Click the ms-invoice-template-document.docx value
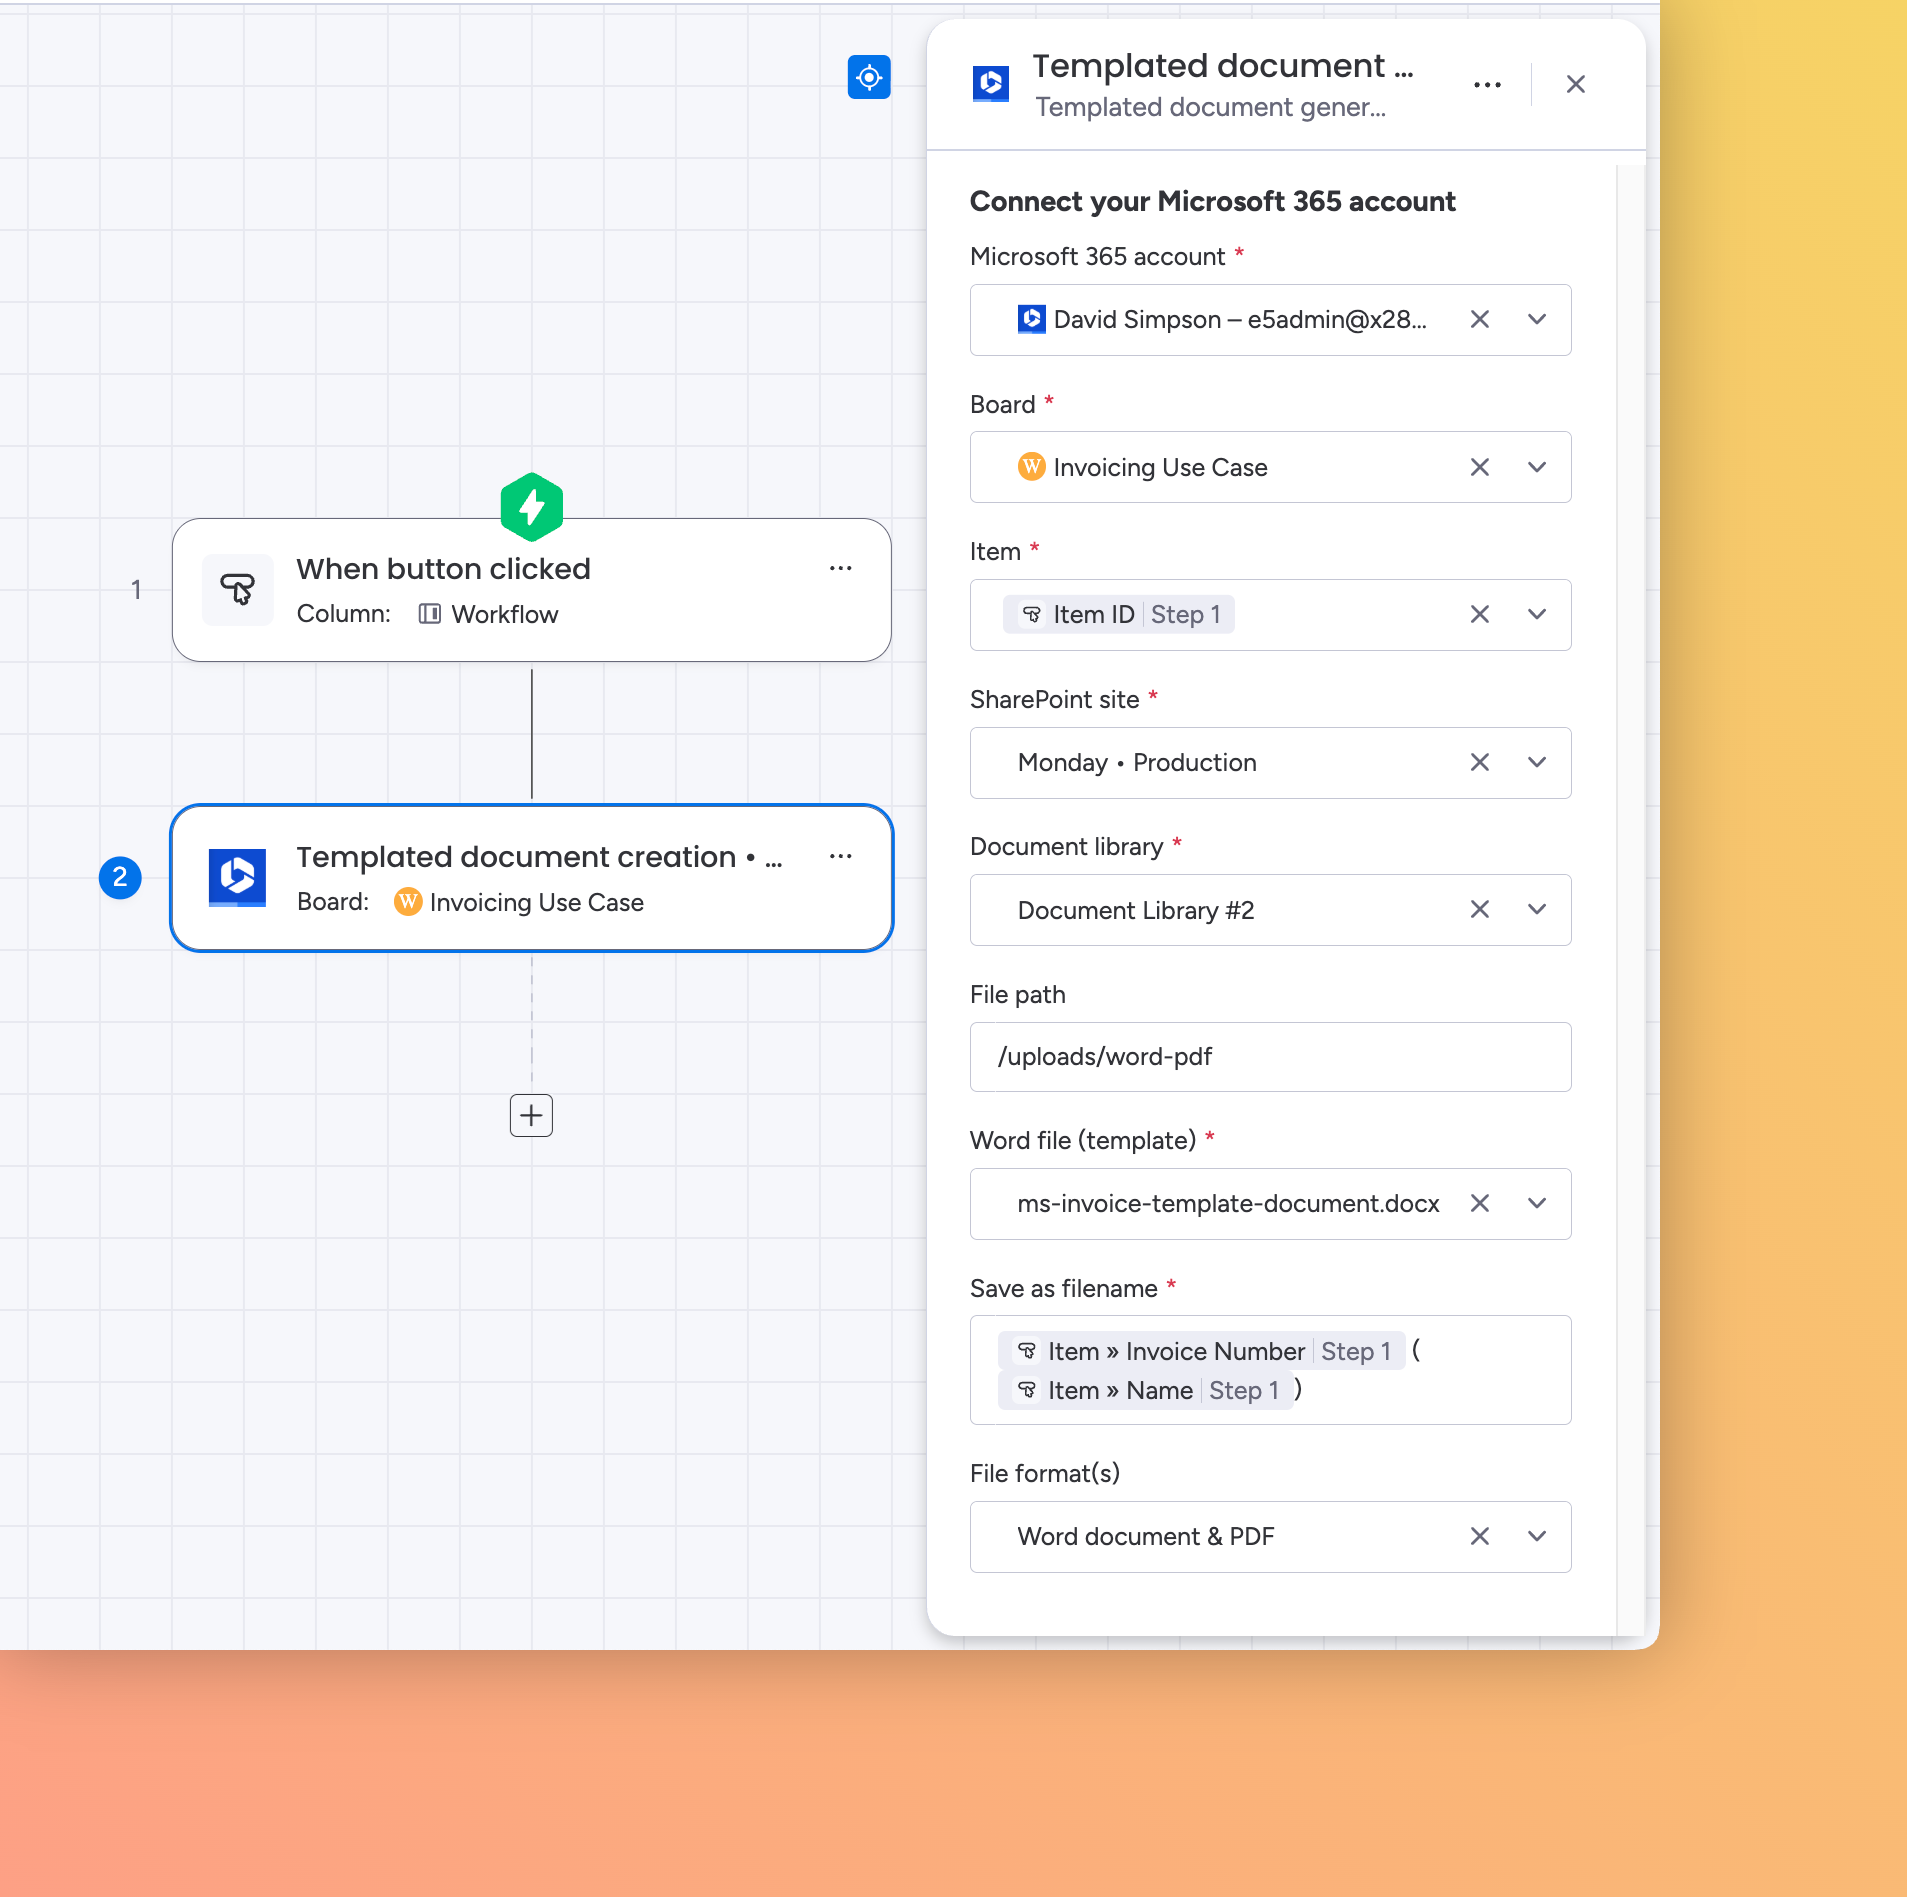The width and height of the screenshot is (1907, 1897). pos(1229,1203)
